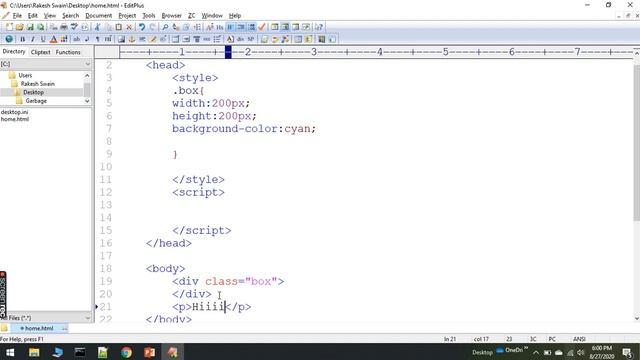Insert anchor link icon
640x360 pixels.
(131, 39)
